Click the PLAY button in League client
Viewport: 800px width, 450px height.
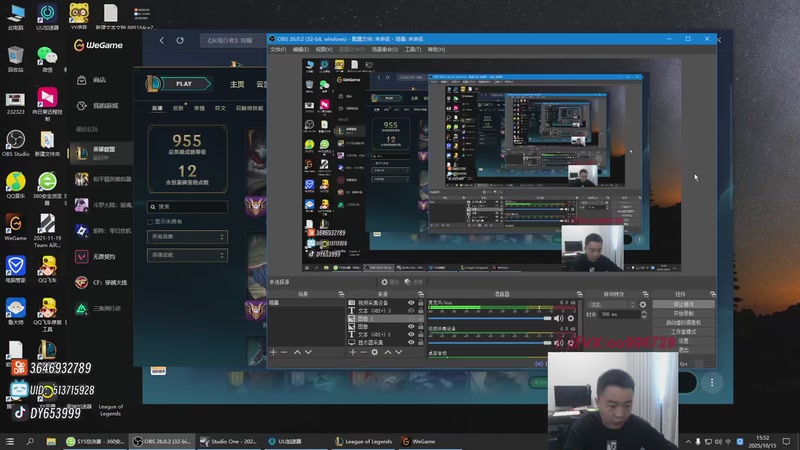[x=184, y=84]
